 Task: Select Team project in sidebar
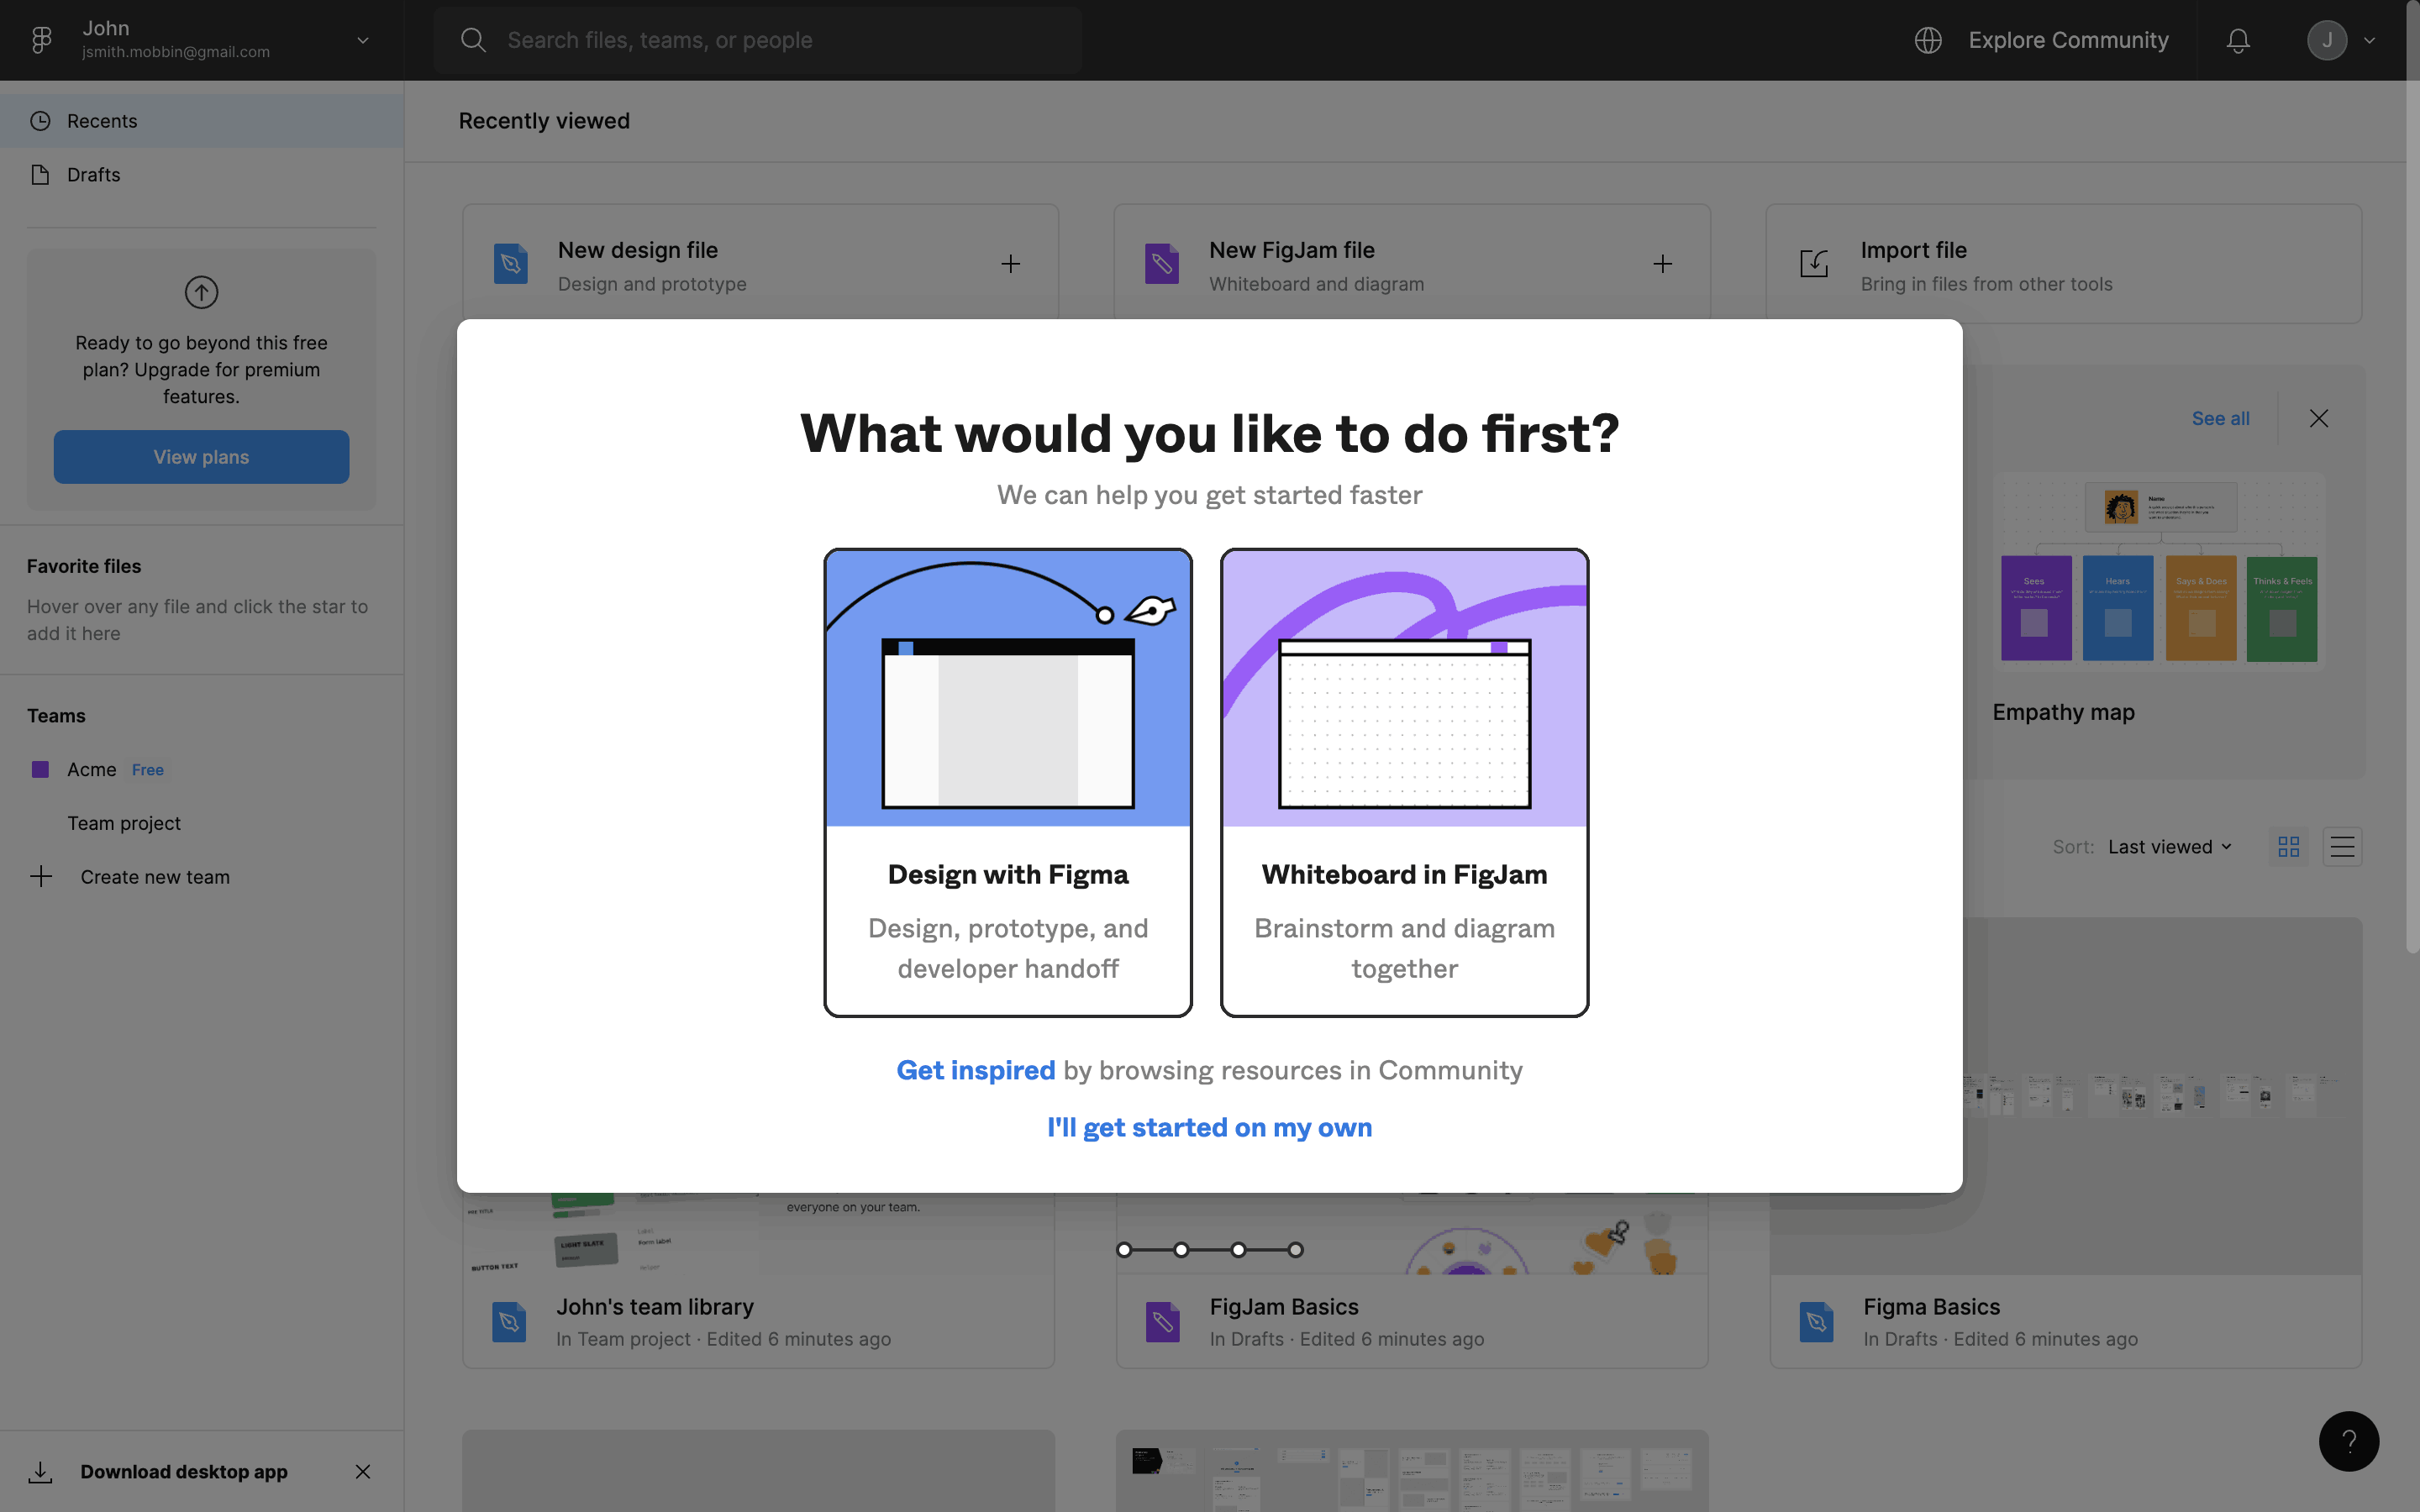[124, 823]
